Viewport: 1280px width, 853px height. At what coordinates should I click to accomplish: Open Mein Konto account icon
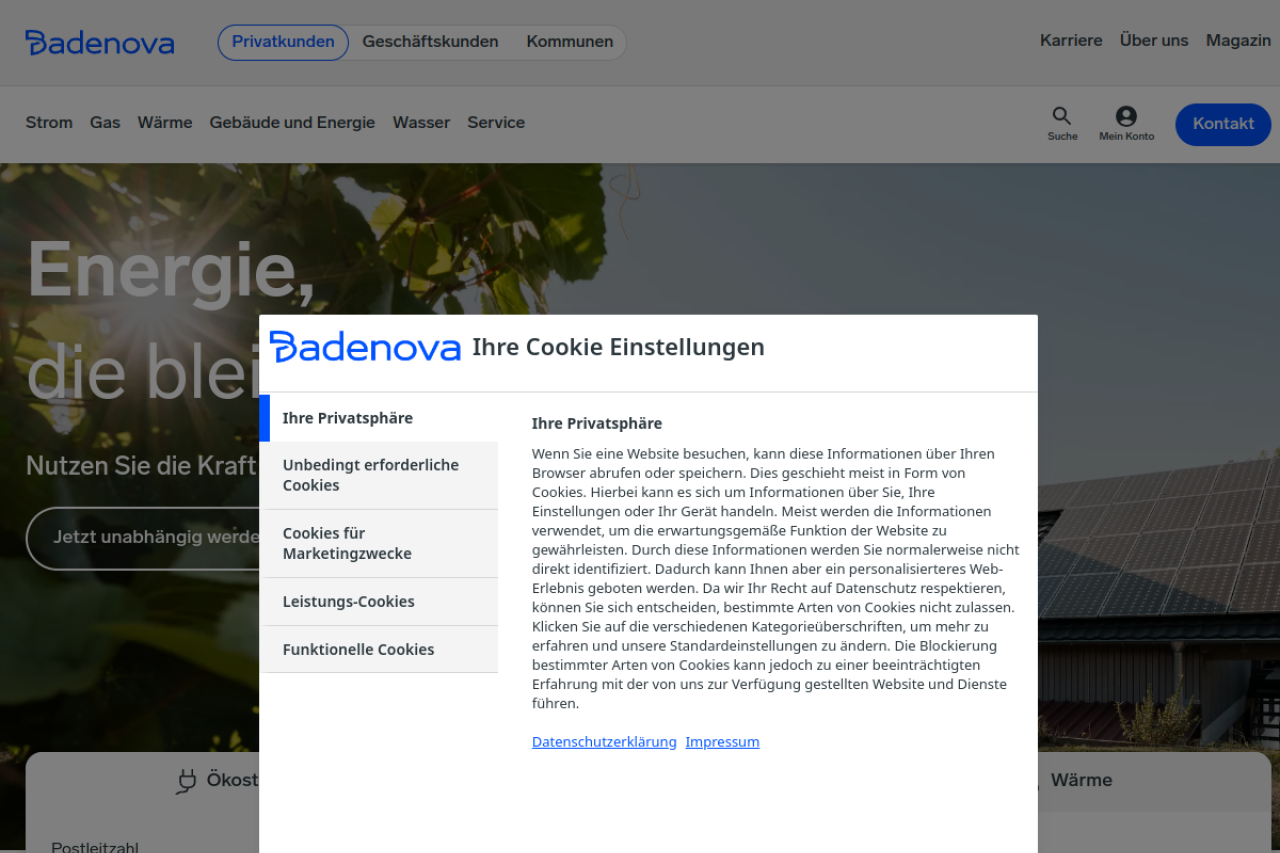1126,117
